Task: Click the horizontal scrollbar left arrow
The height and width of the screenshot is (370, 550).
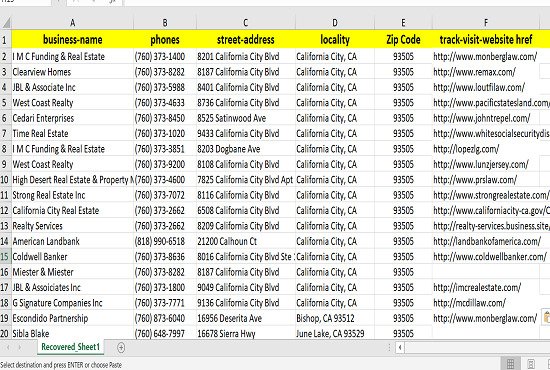Action: [400, 348]
